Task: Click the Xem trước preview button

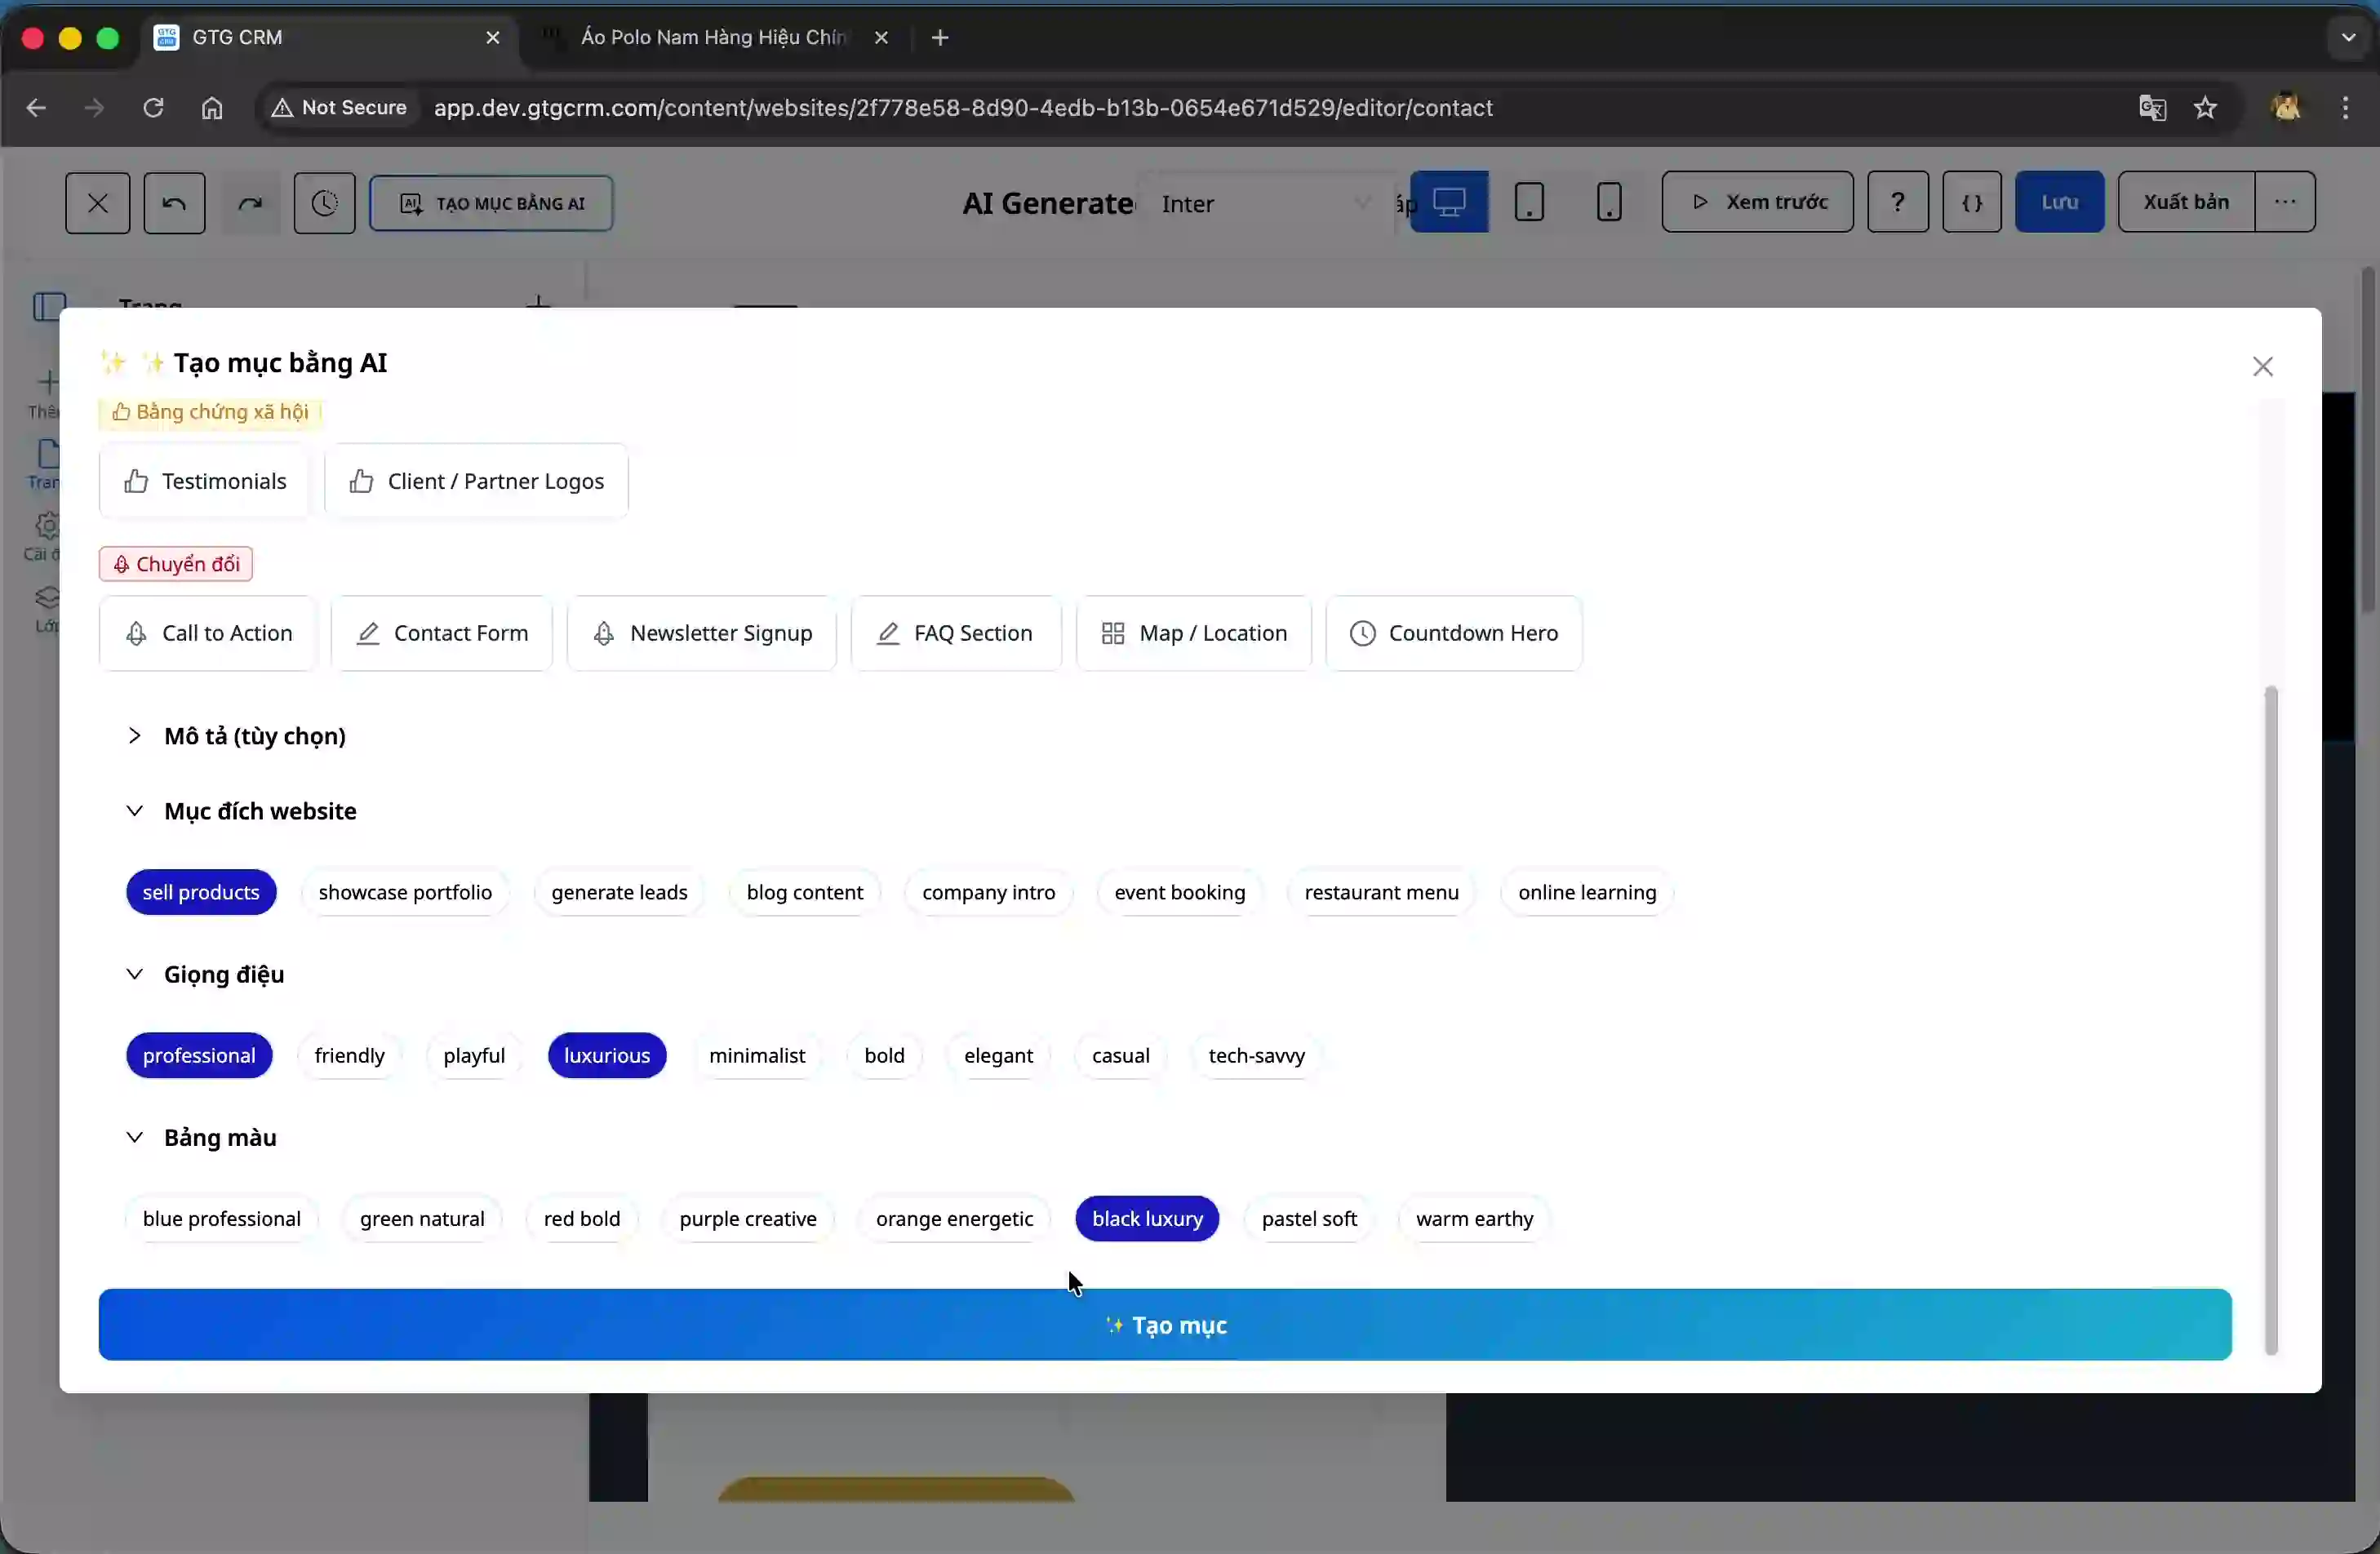Action: 1757,202
